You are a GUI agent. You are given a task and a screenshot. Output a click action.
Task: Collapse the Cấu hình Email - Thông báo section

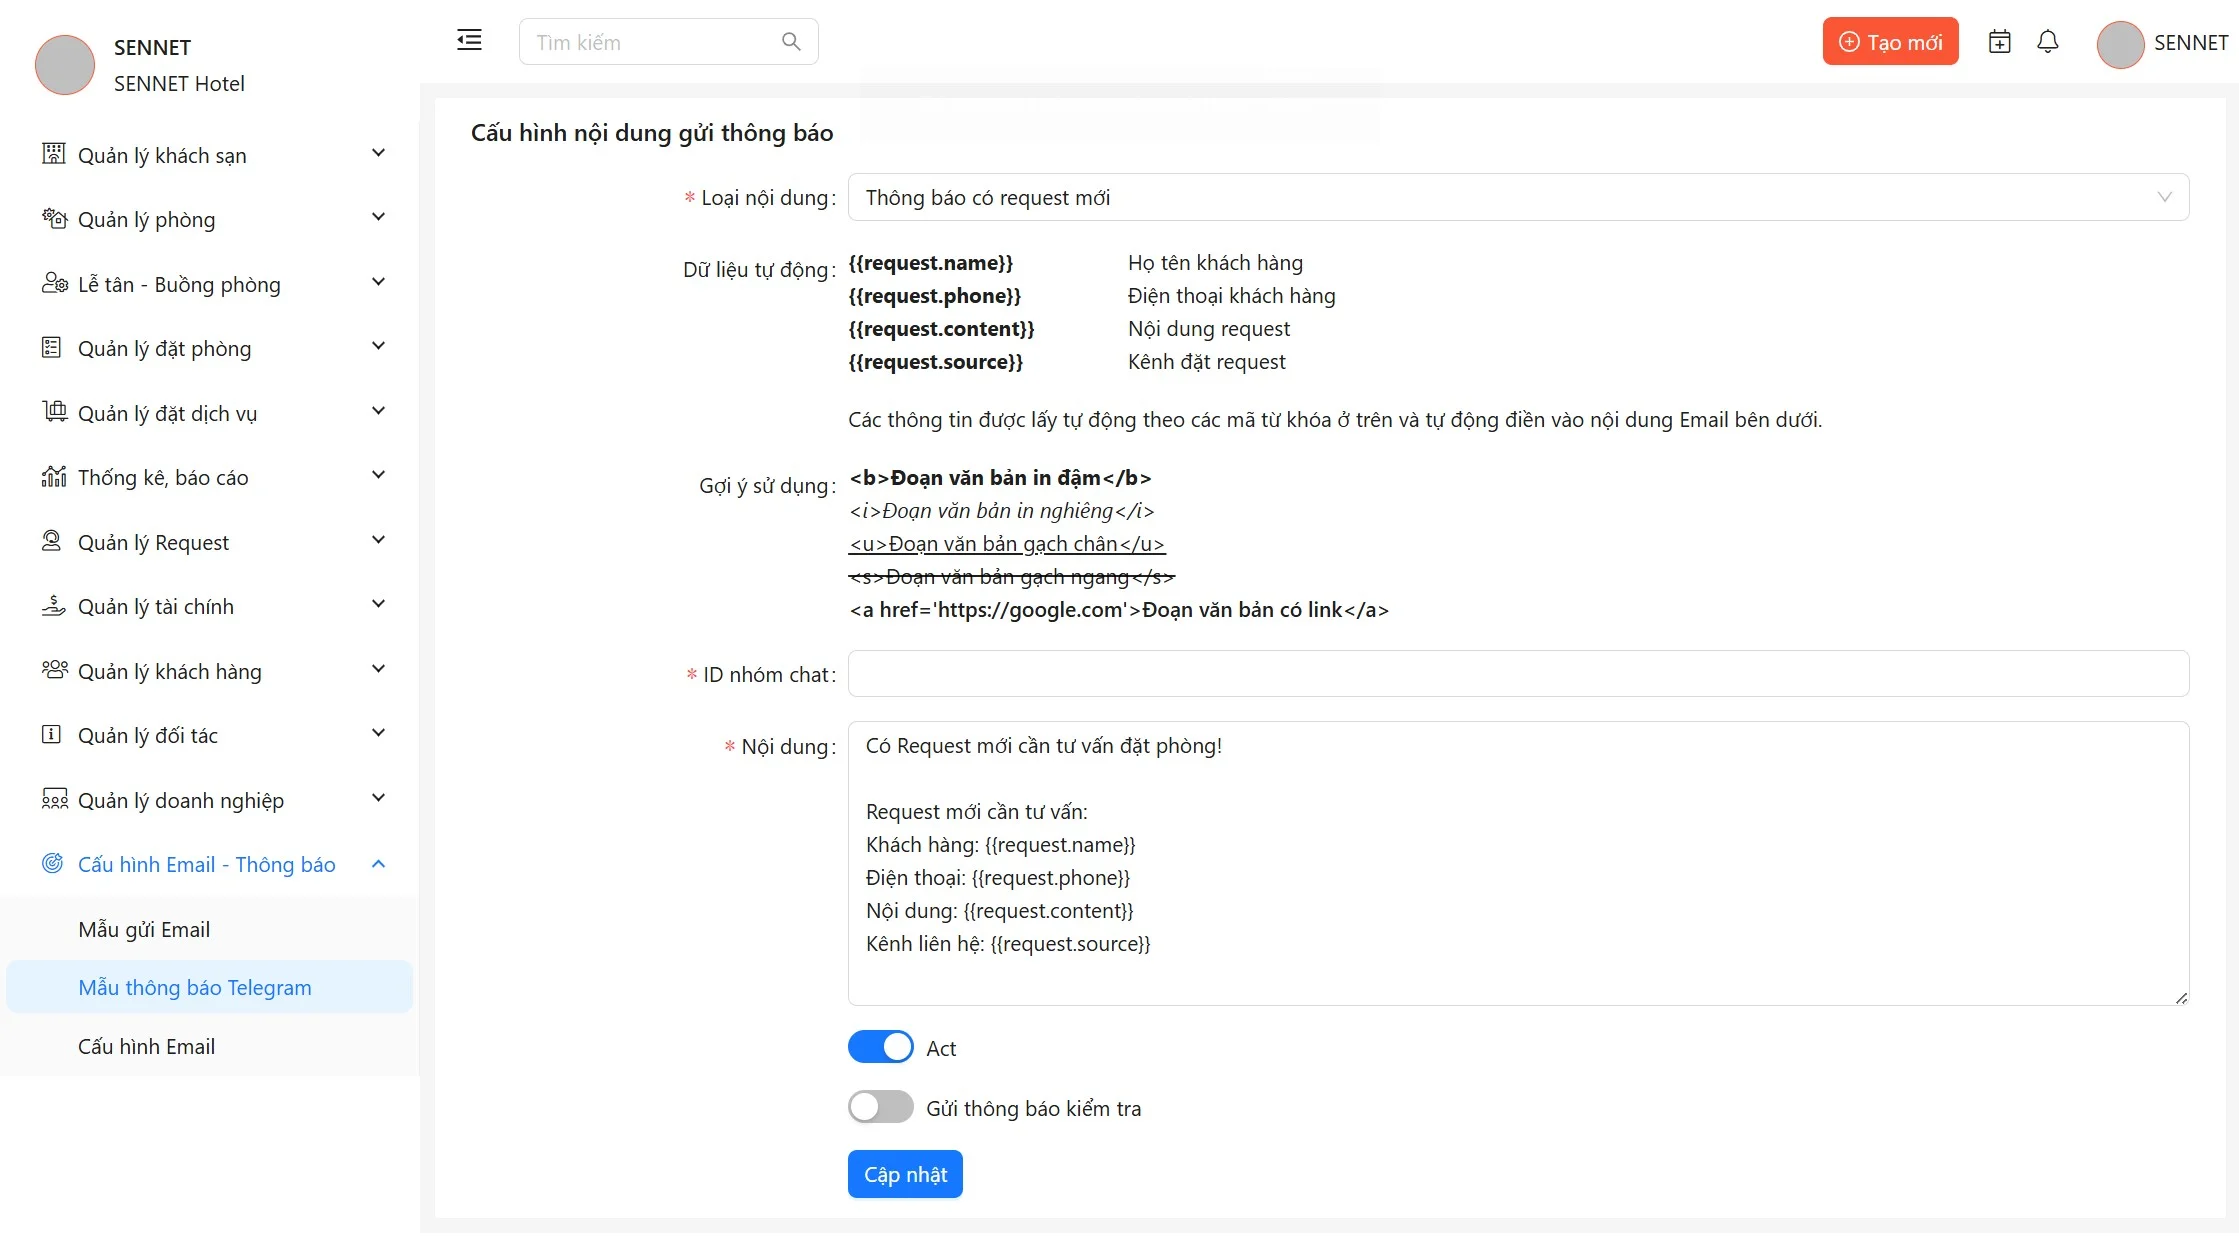[378, 864]
